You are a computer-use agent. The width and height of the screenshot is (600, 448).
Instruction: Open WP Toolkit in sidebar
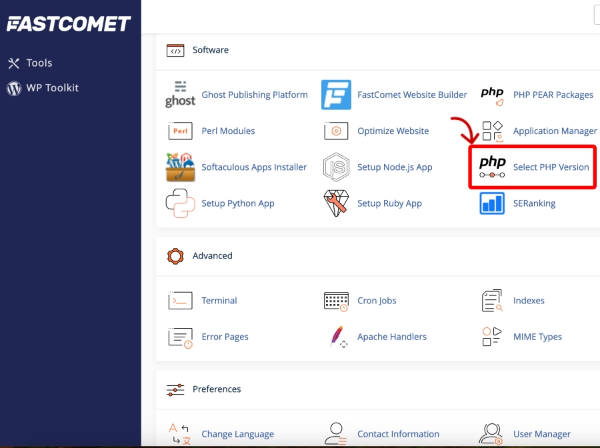(52, 88)
